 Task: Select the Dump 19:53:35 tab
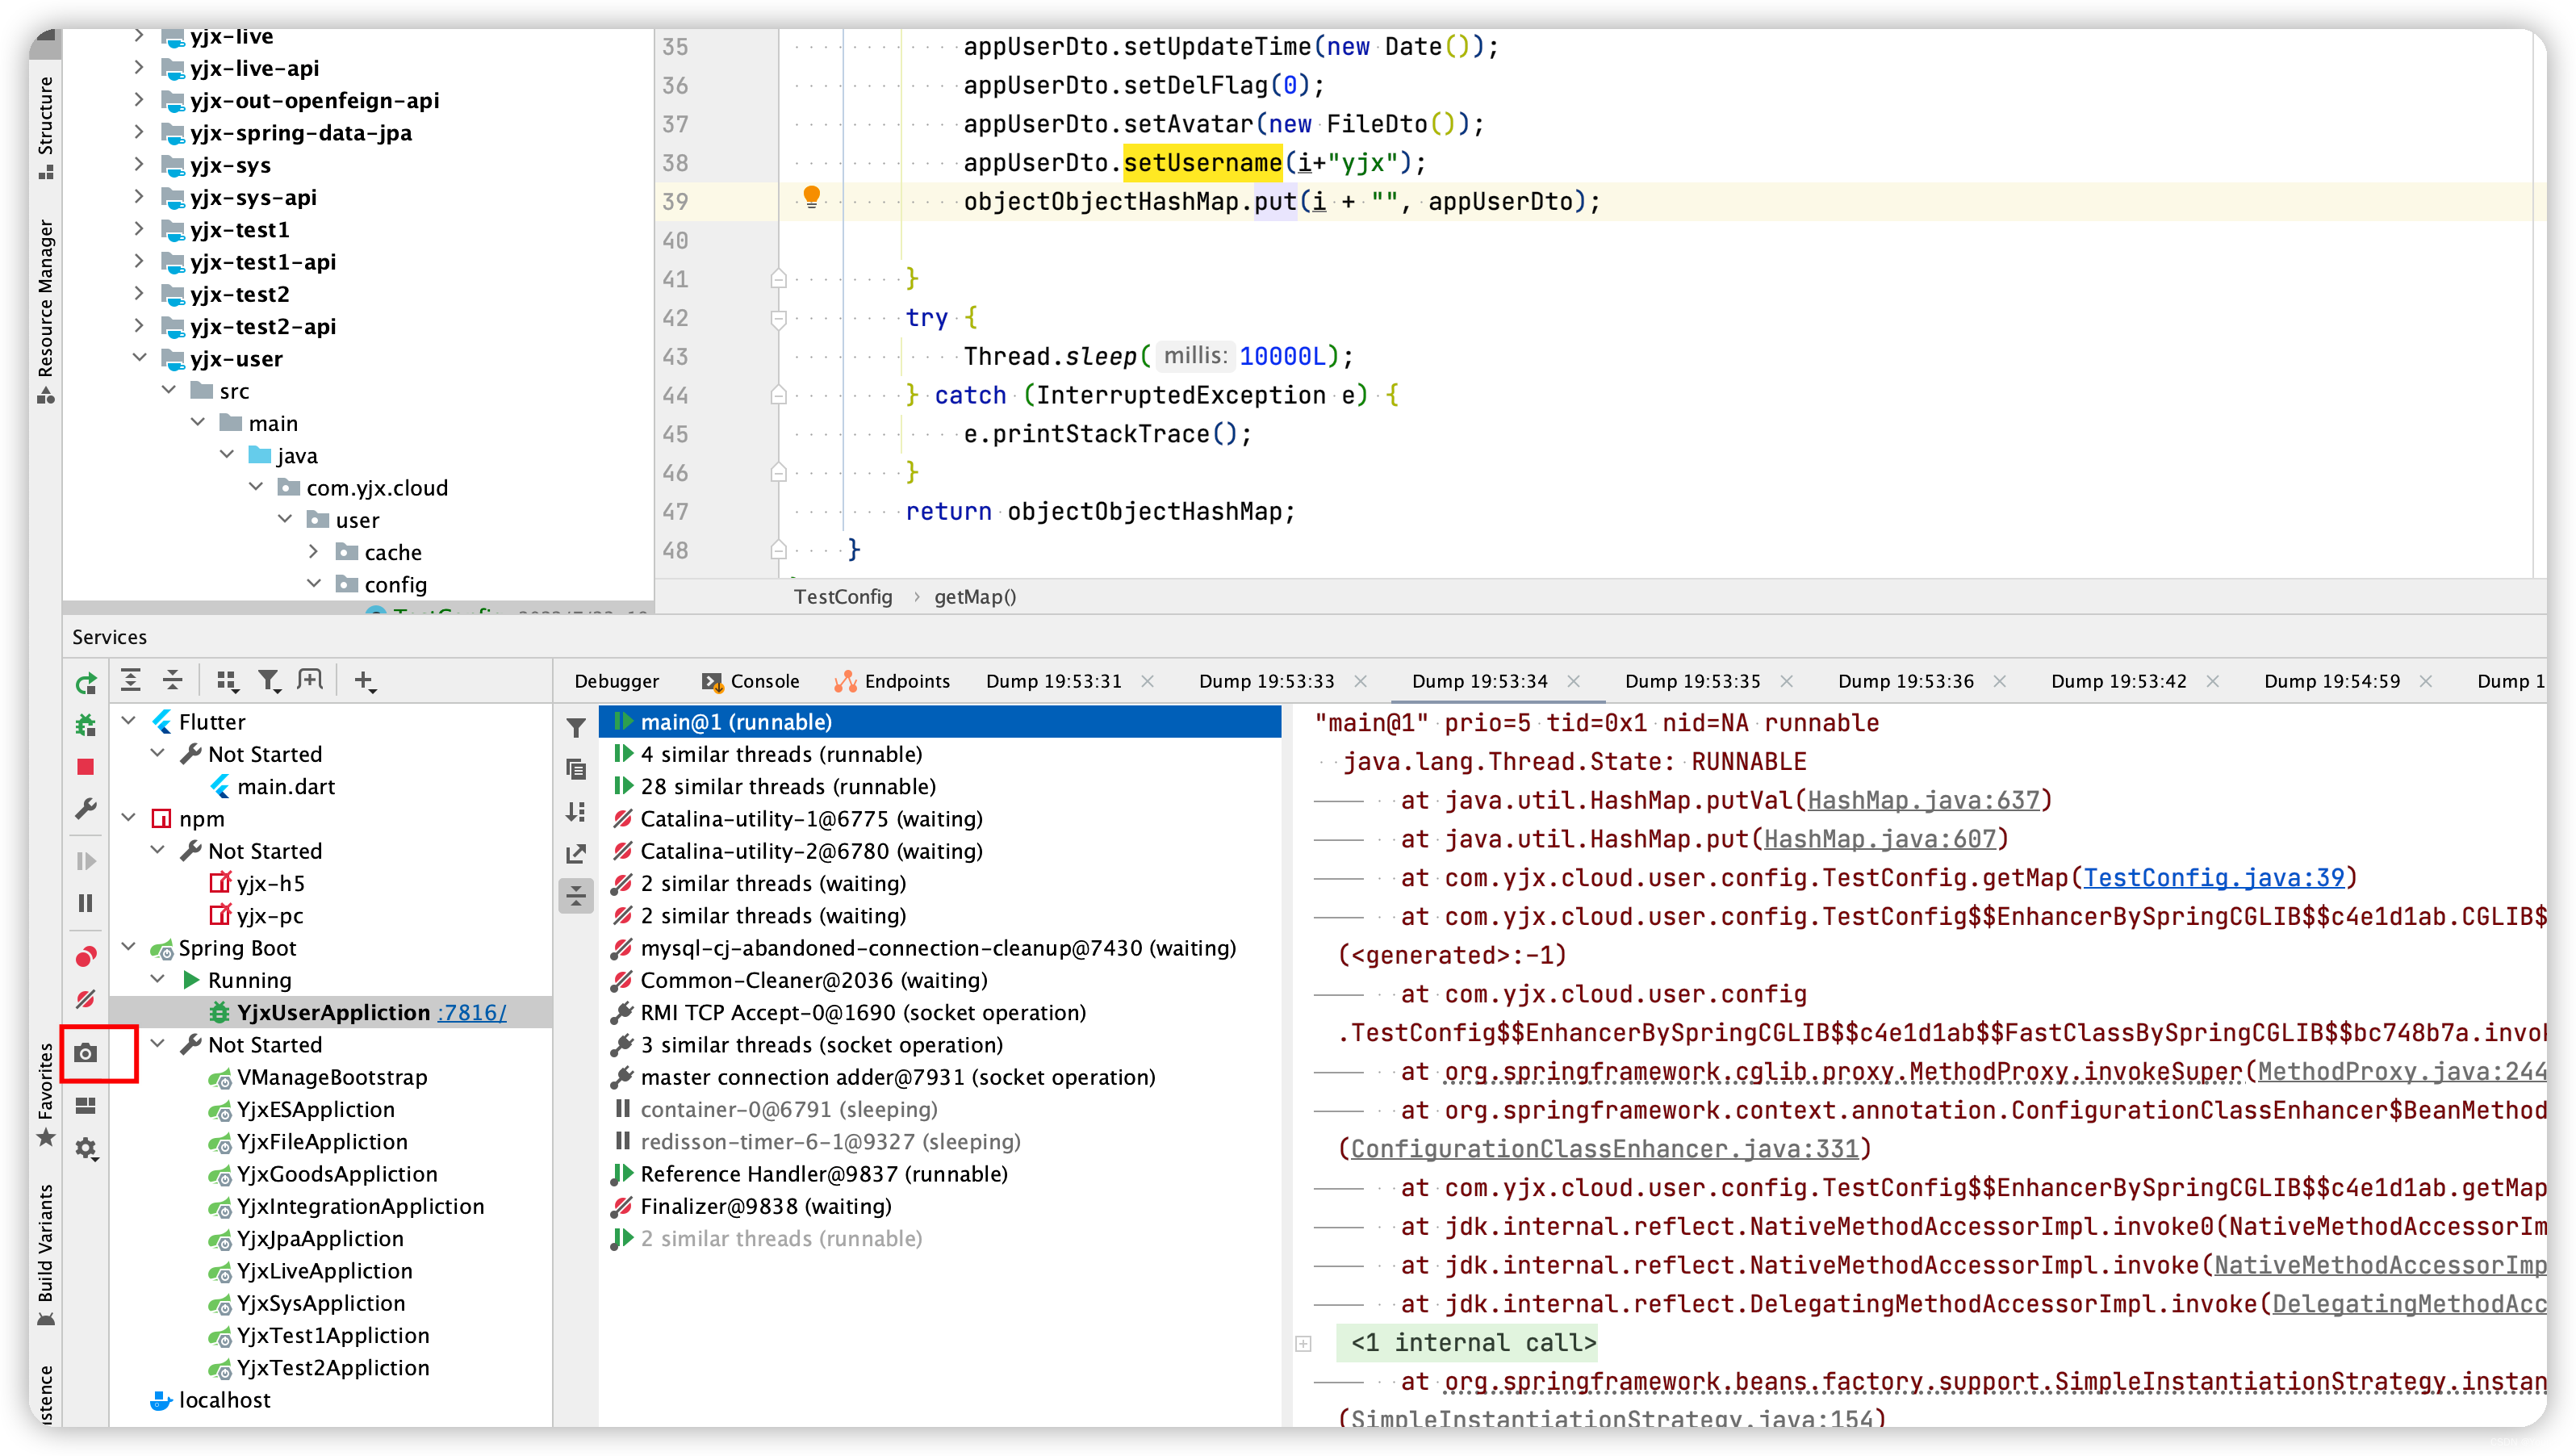point(1692,681)
